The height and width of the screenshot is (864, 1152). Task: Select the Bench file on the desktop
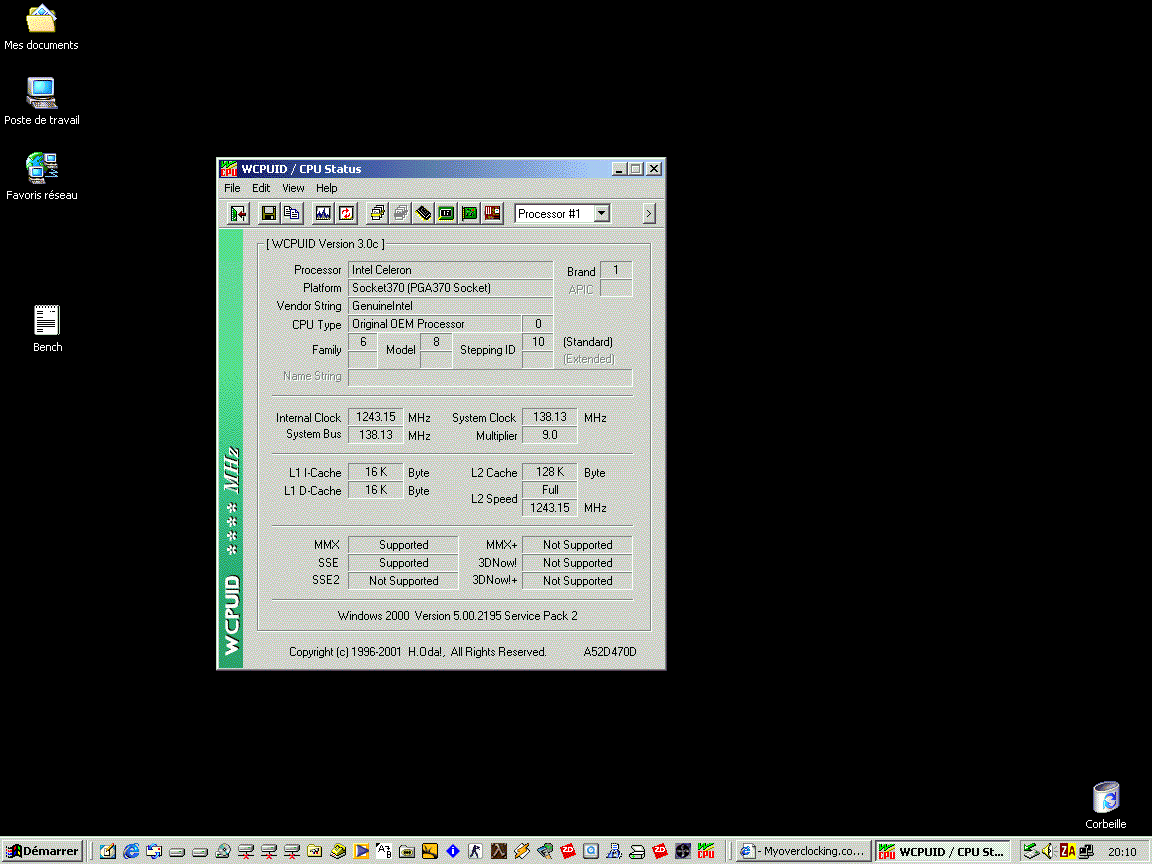[47, 328]
